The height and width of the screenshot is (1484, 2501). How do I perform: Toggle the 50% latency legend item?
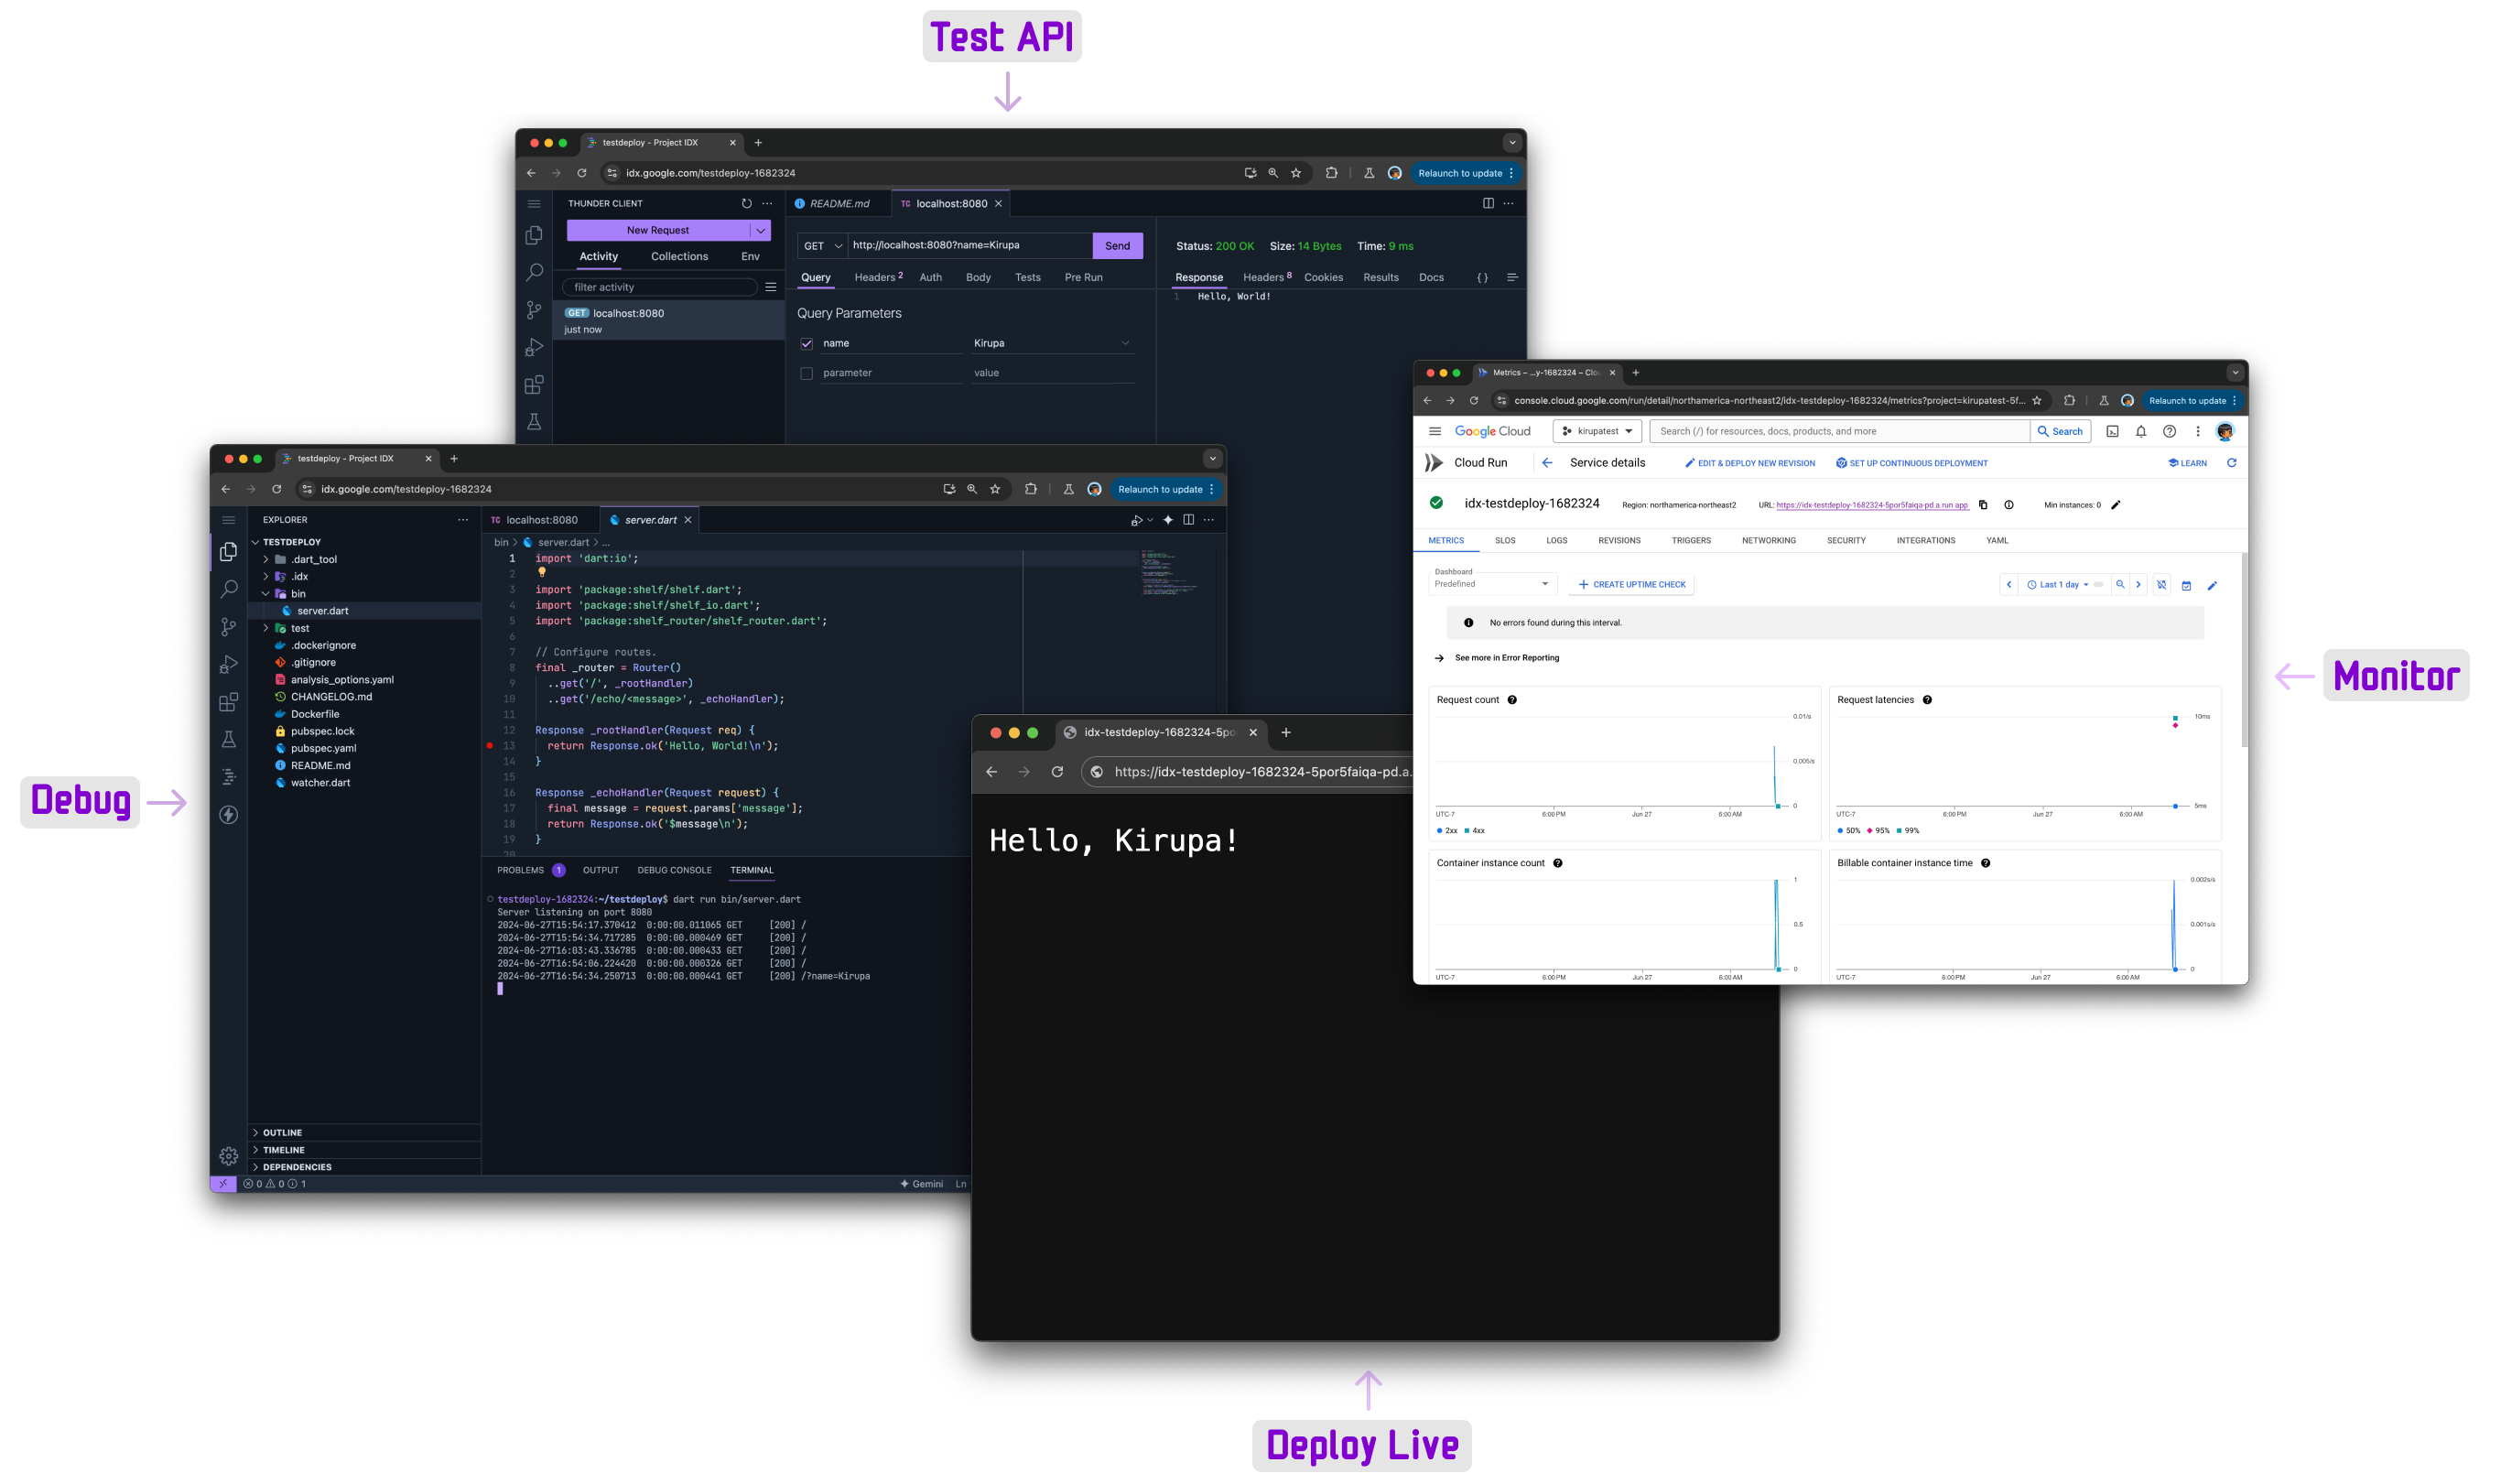[x=1848, y=830]
